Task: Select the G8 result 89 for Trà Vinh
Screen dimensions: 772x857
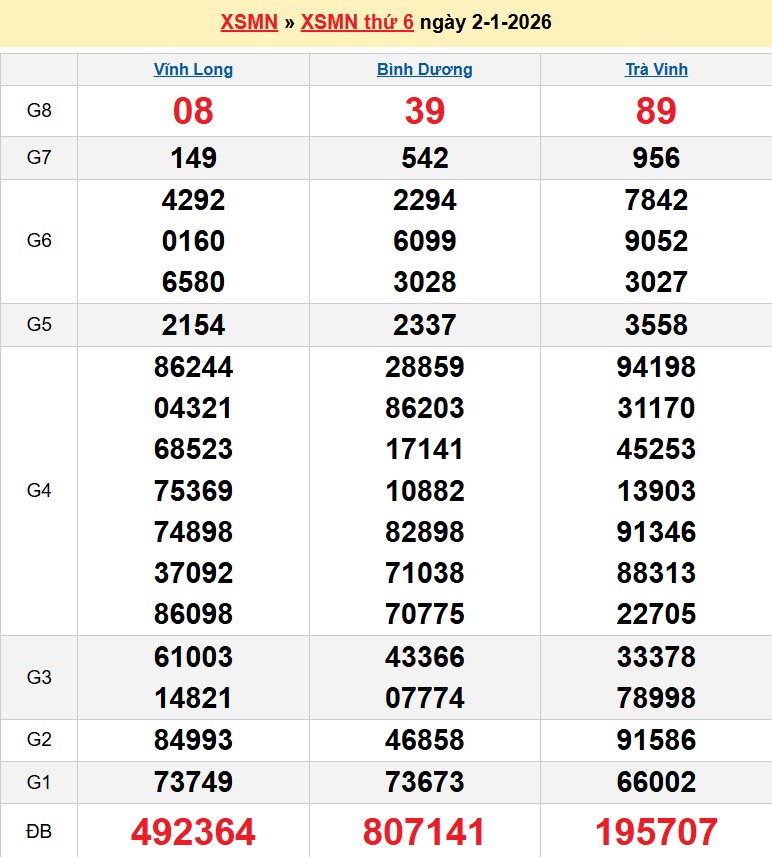Action: 656,111
